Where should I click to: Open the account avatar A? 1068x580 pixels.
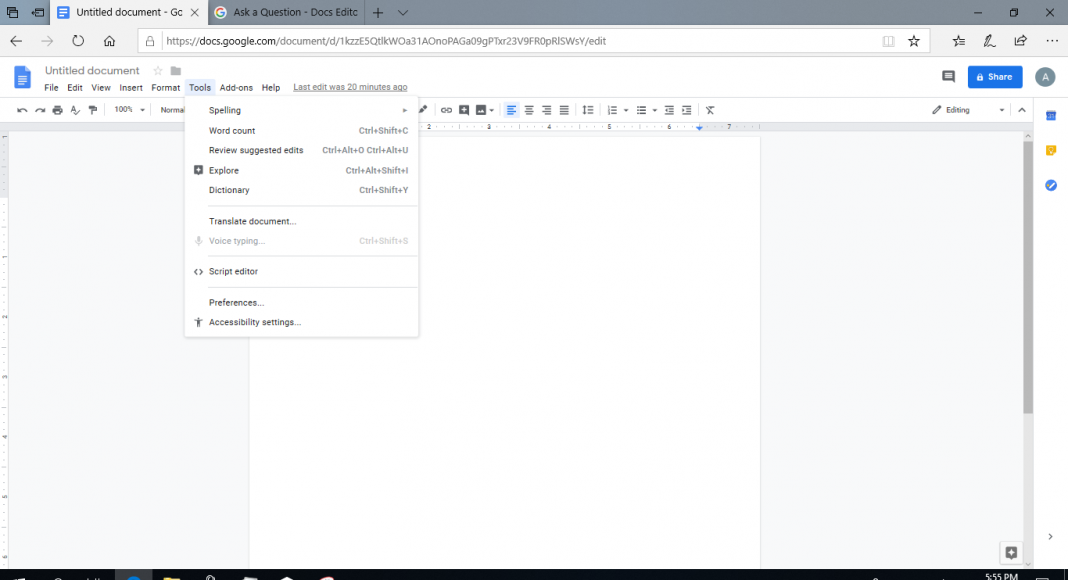[1045, 77]
